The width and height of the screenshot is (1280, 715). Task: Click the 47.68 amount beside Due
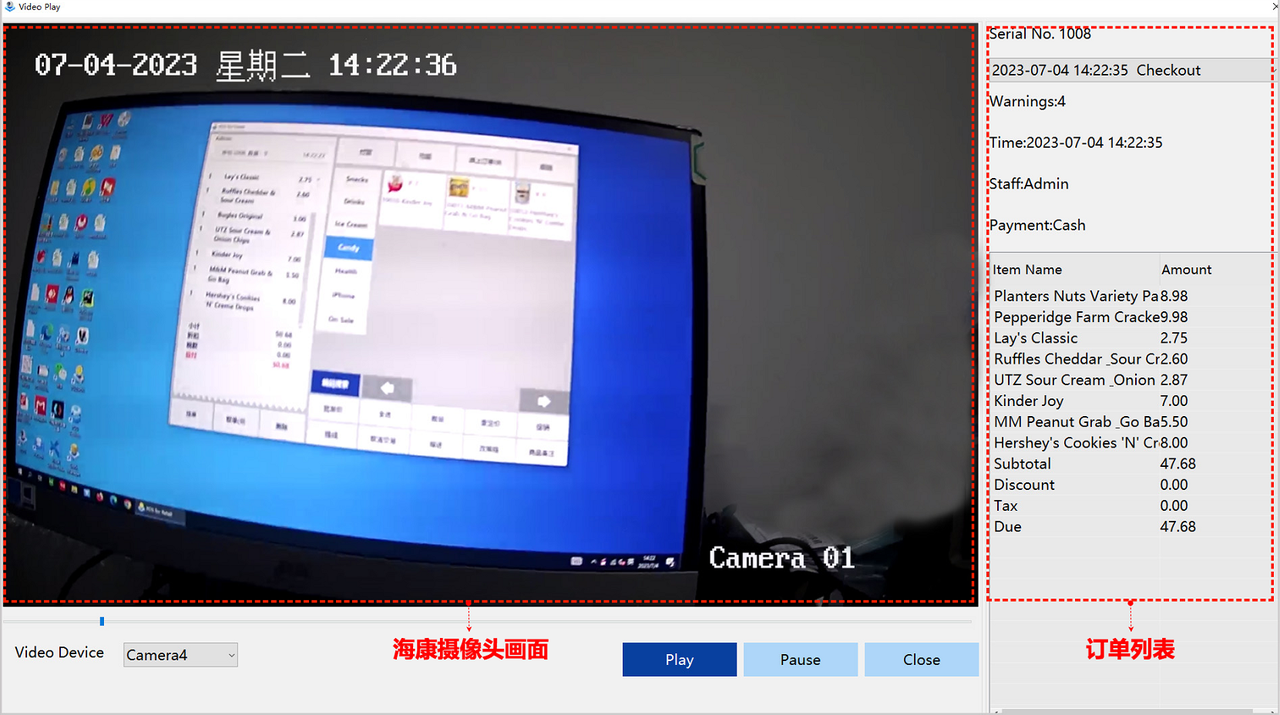click(x=1178, y=527)
